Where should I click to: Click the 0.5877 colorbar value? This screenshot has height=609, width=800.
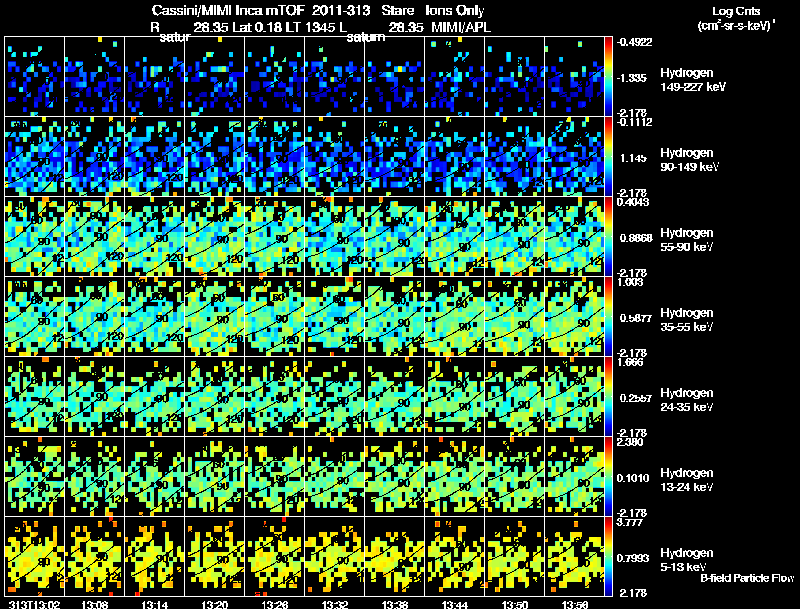coord(636,318)
